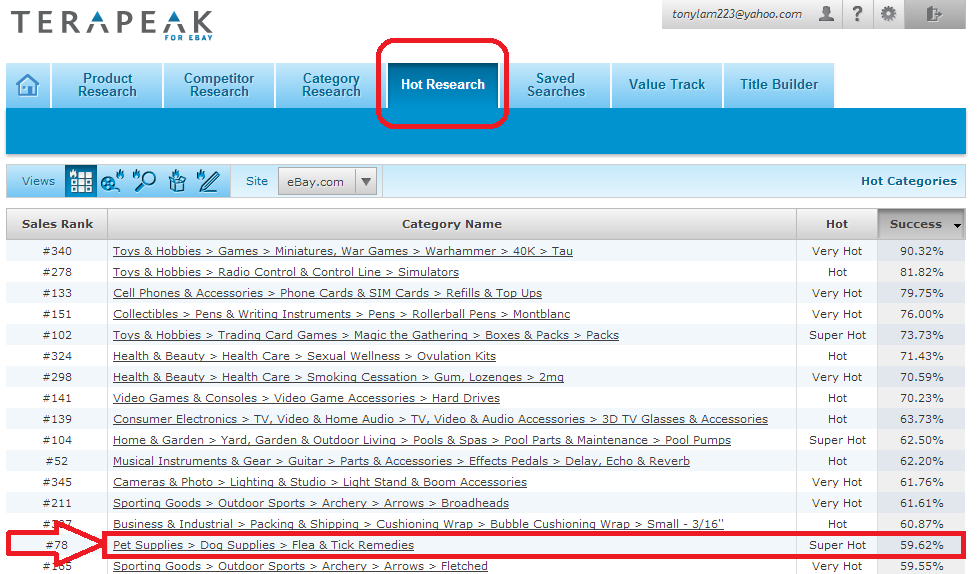Click the help question mark icon
Viewport: 978px width, 574px height.
pos(858,14)
